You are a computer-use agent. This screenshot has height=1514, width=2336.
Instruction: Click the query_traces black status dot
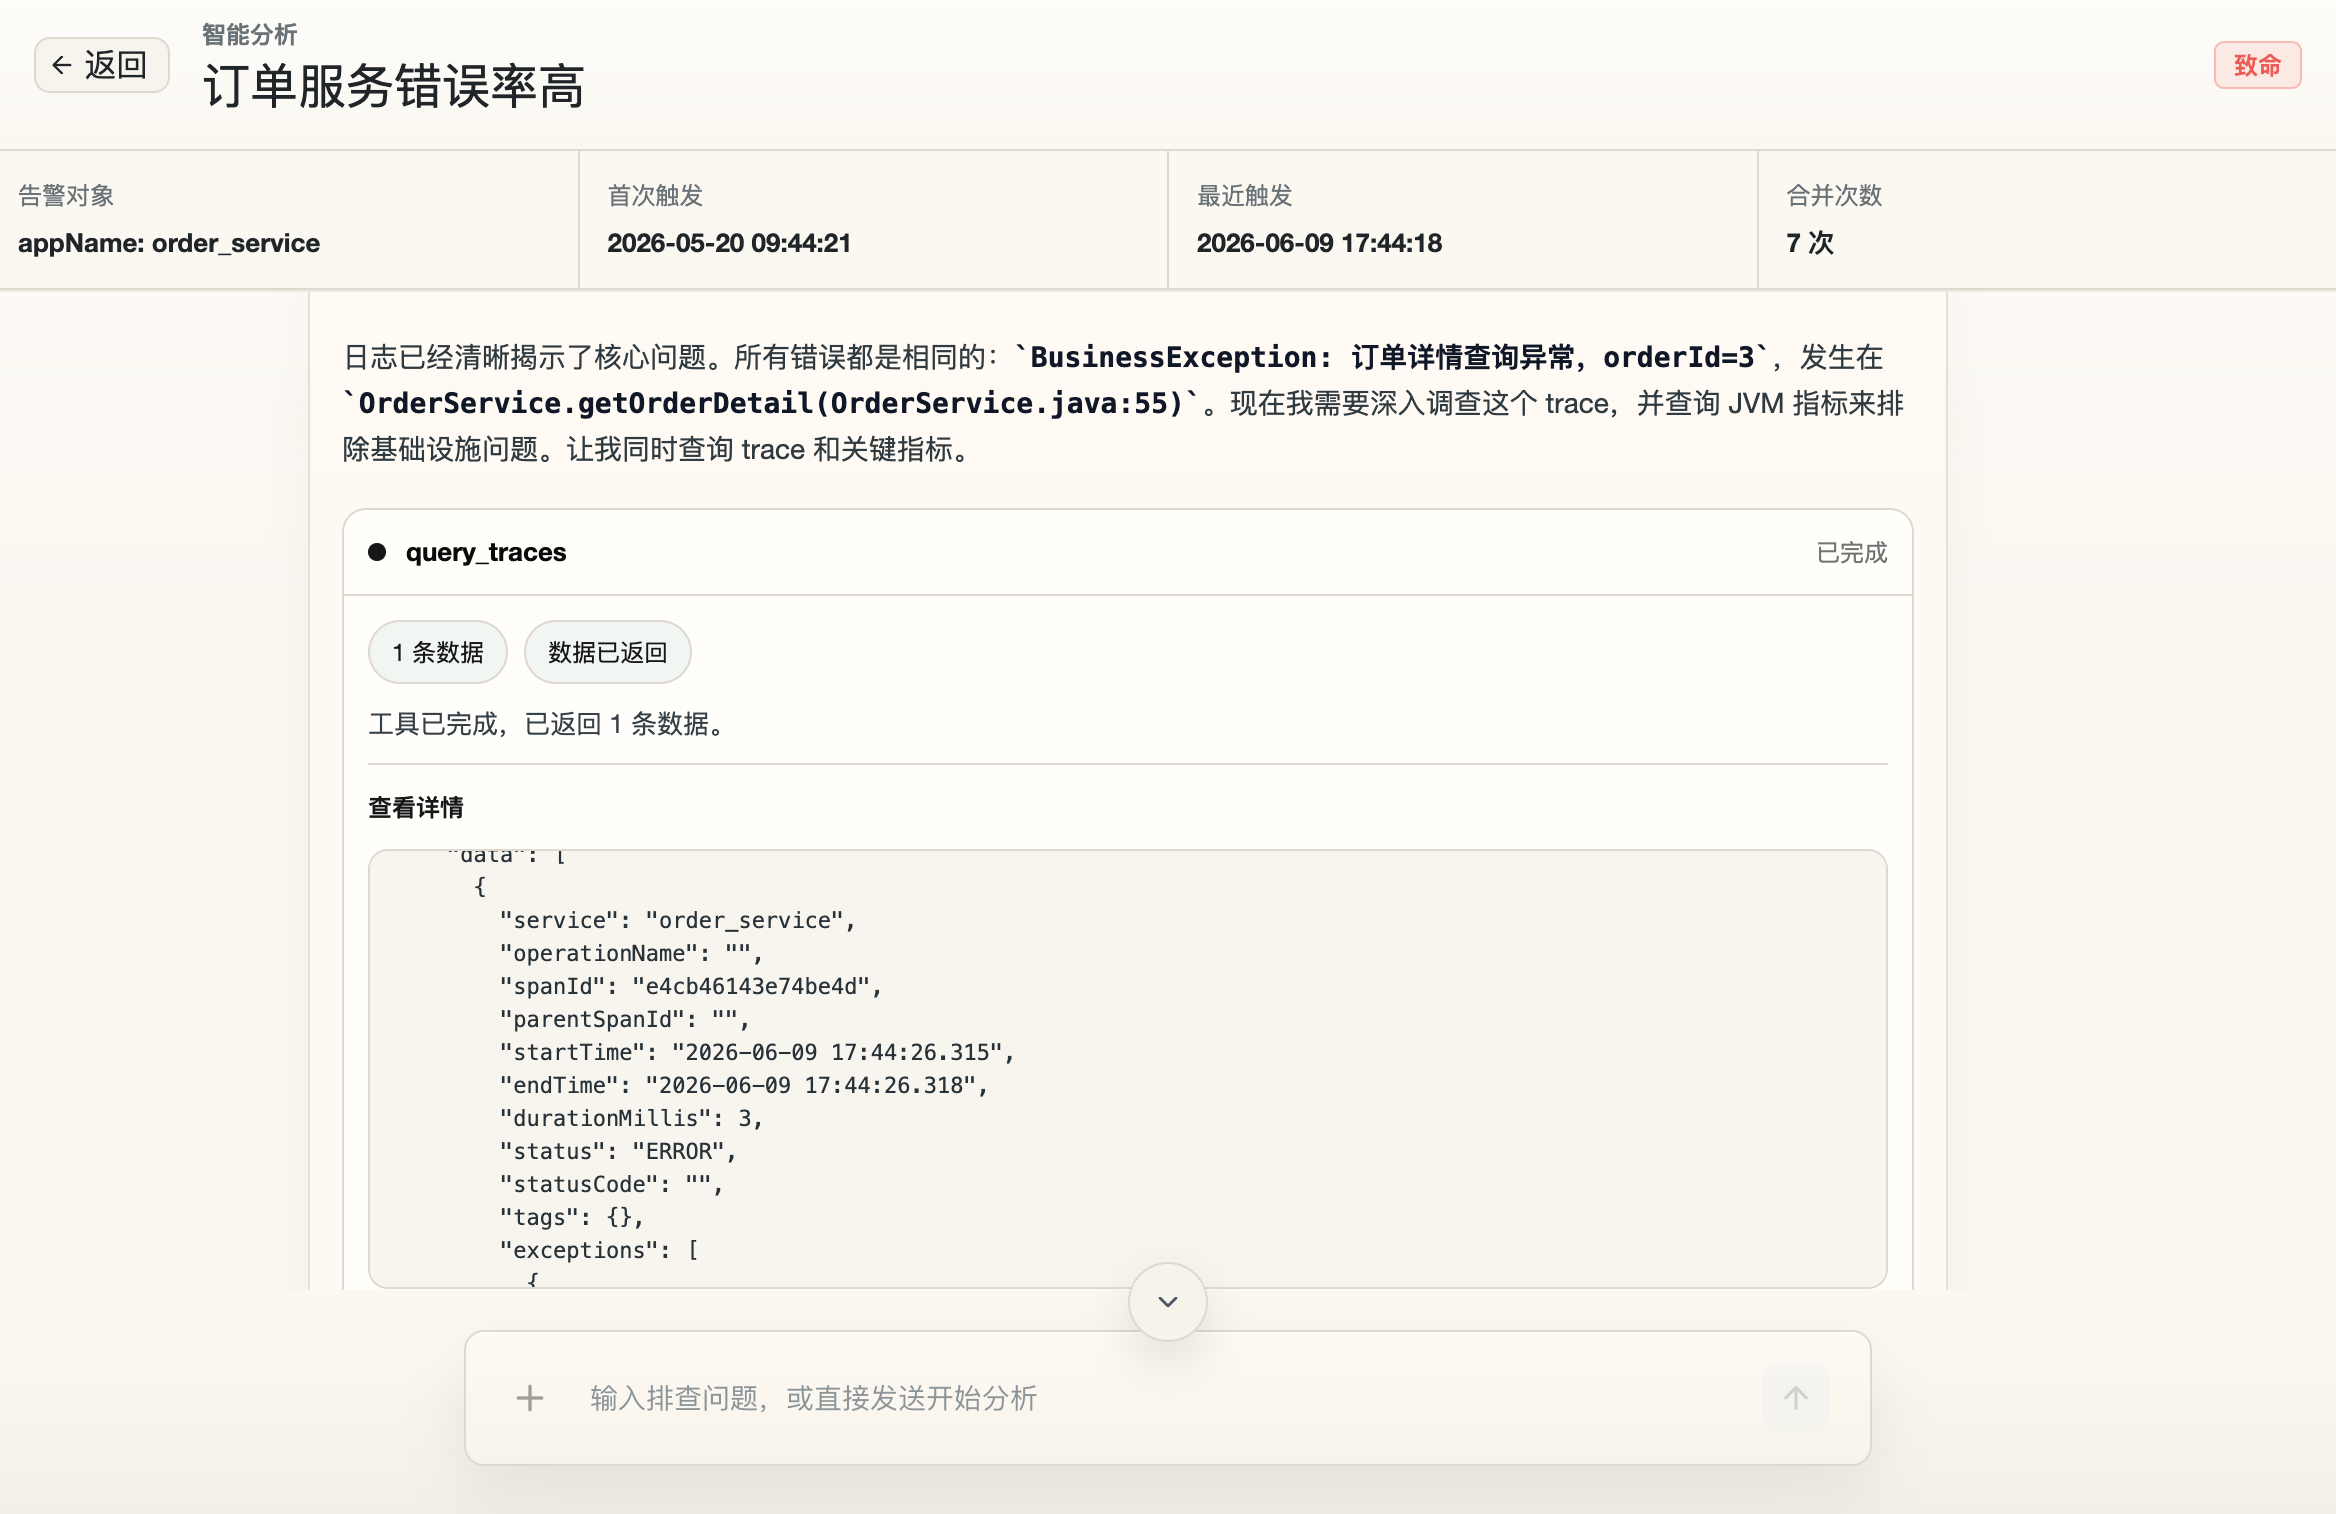pos(377,552)
